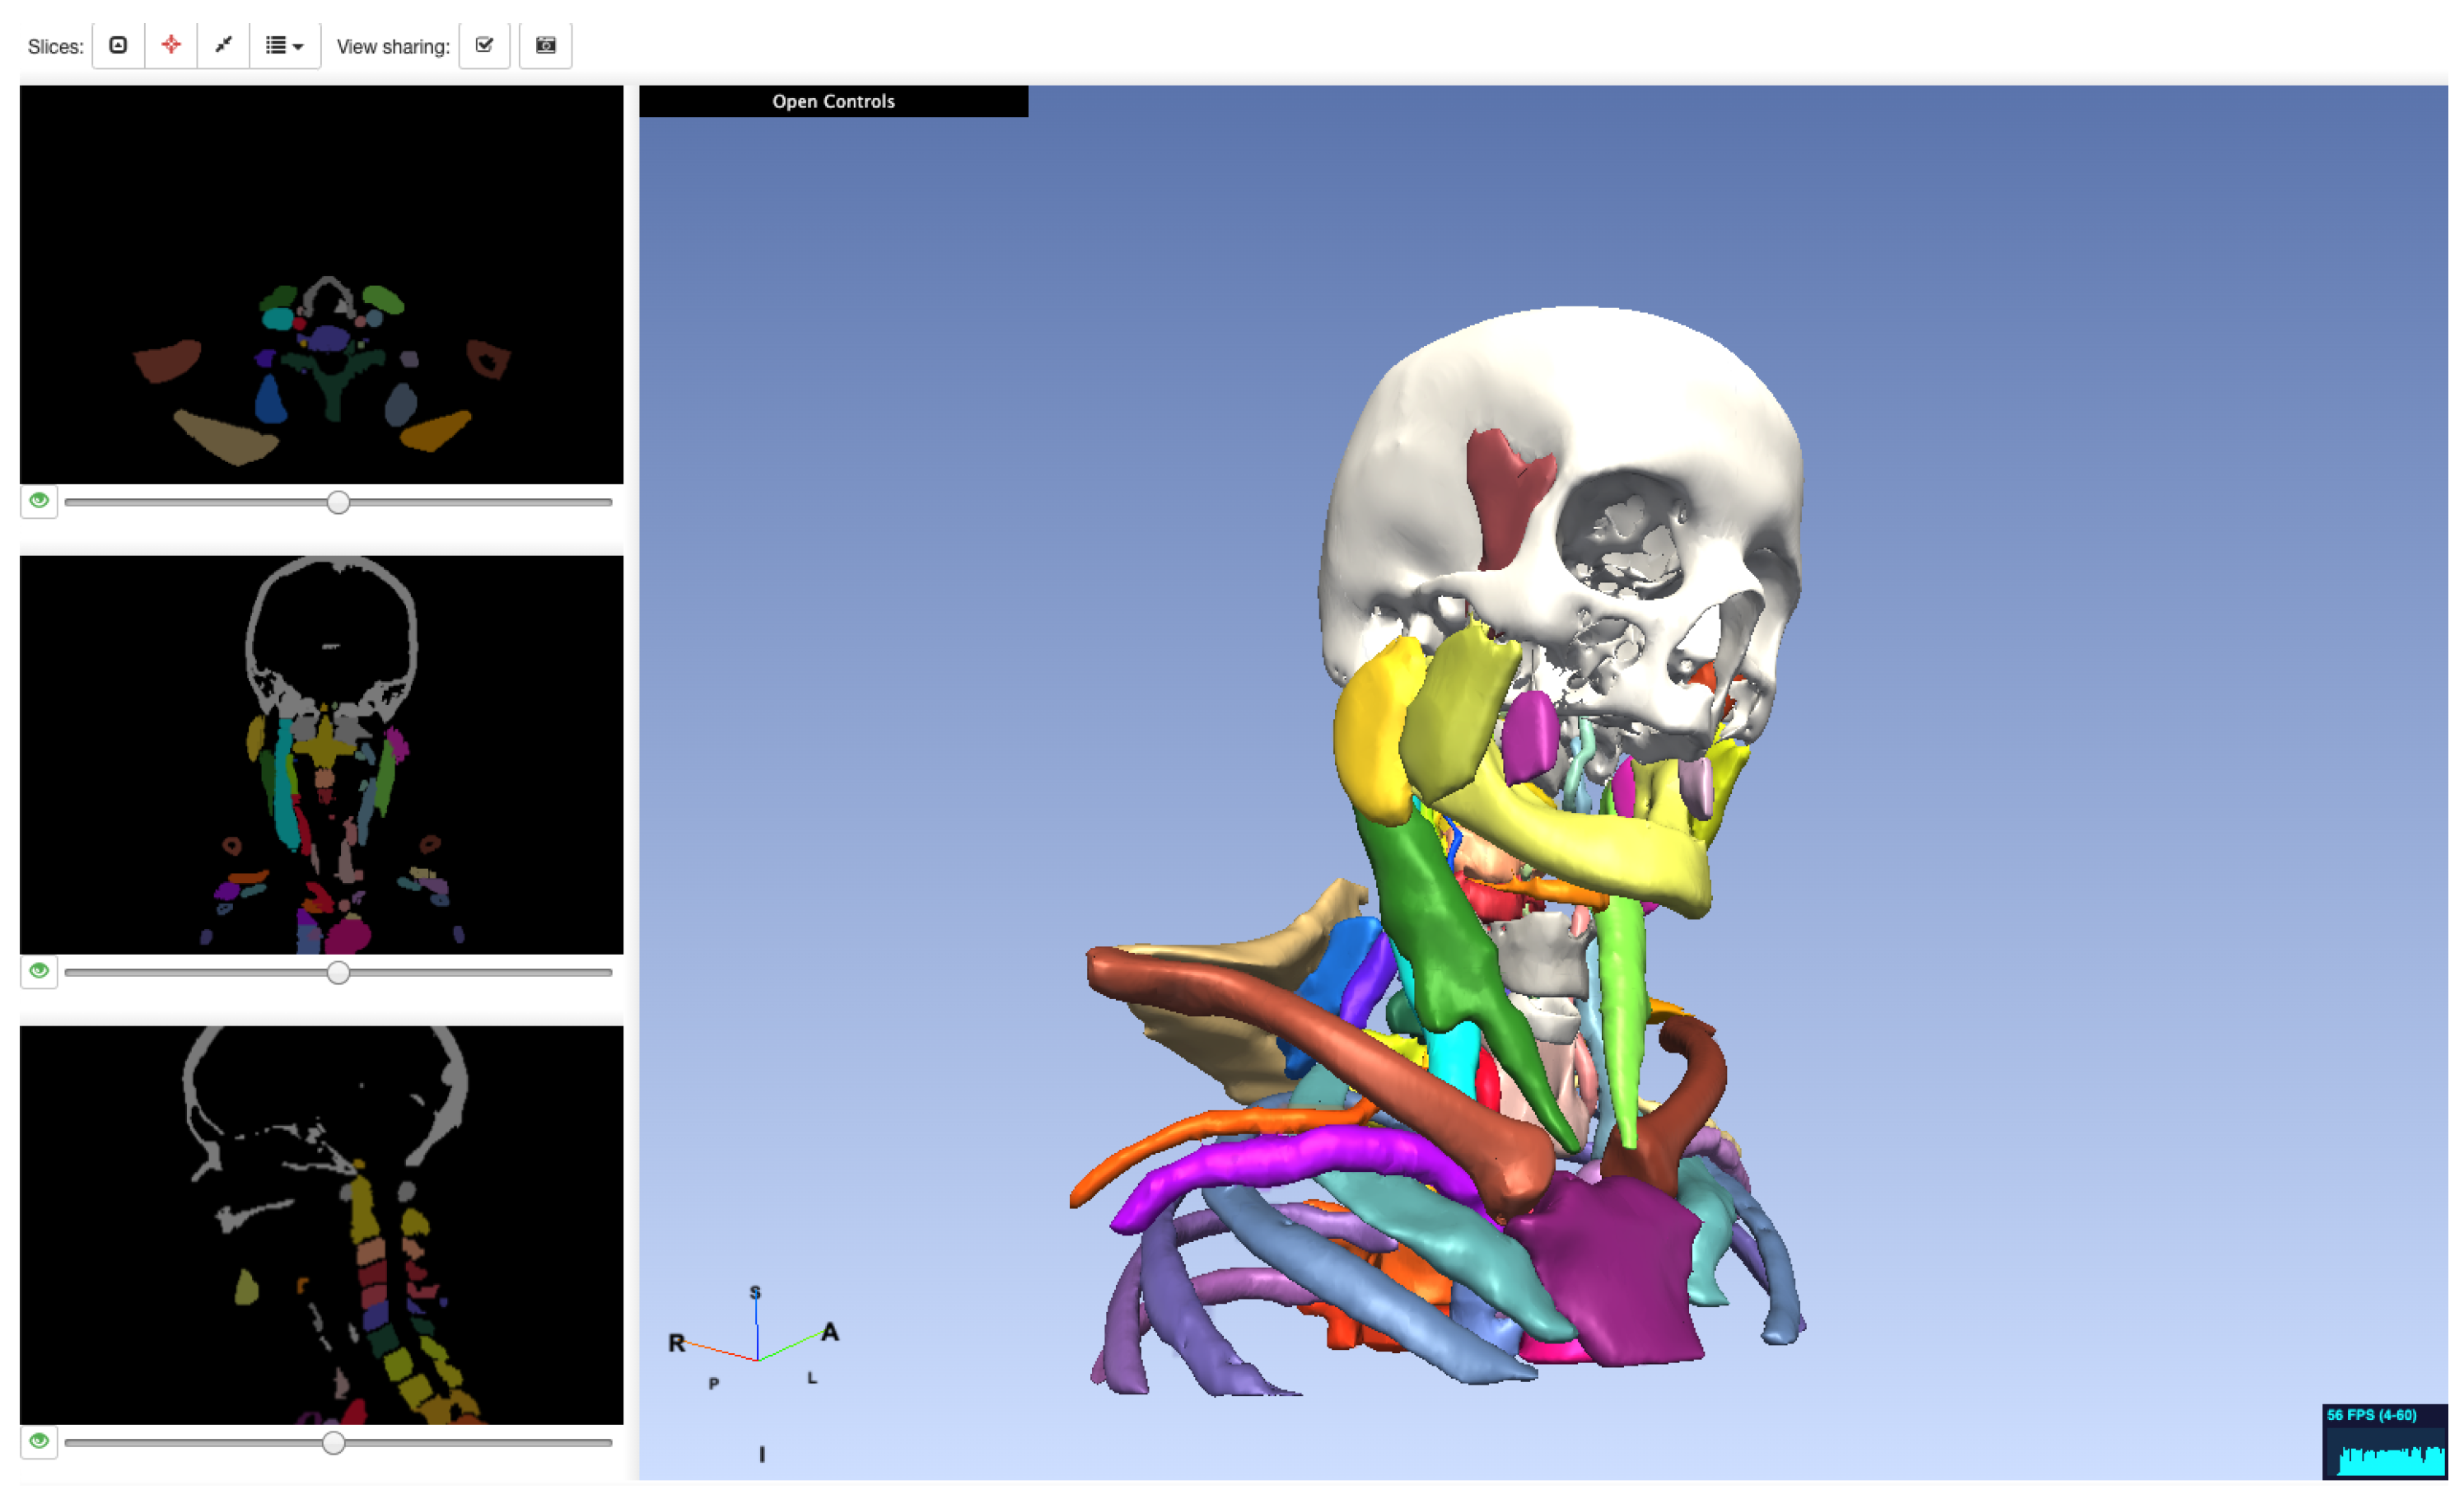Click the FPS performance counter panel
This screenshot has height=1499, width=2464.
point(2384,1441)
